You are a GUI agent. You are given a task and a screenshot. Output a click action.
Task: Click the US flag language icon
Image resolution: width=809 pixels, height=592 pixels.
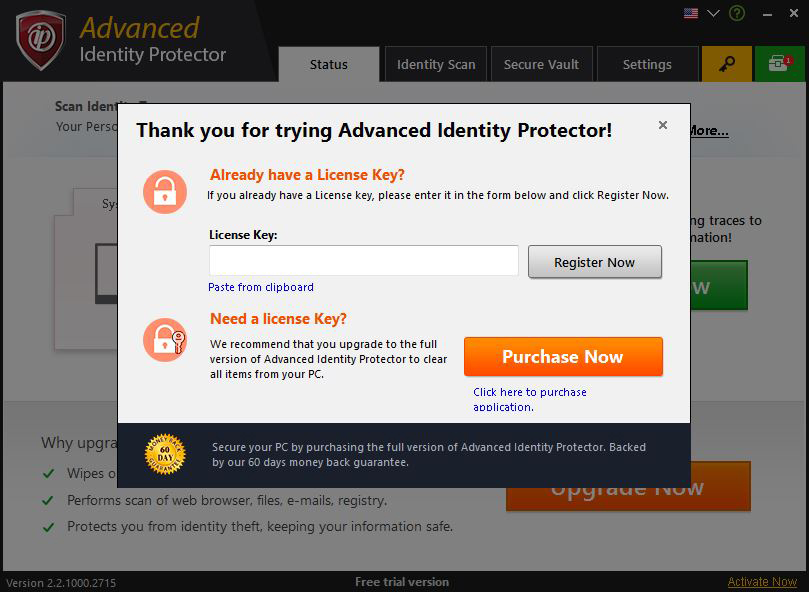pos(691,13)
